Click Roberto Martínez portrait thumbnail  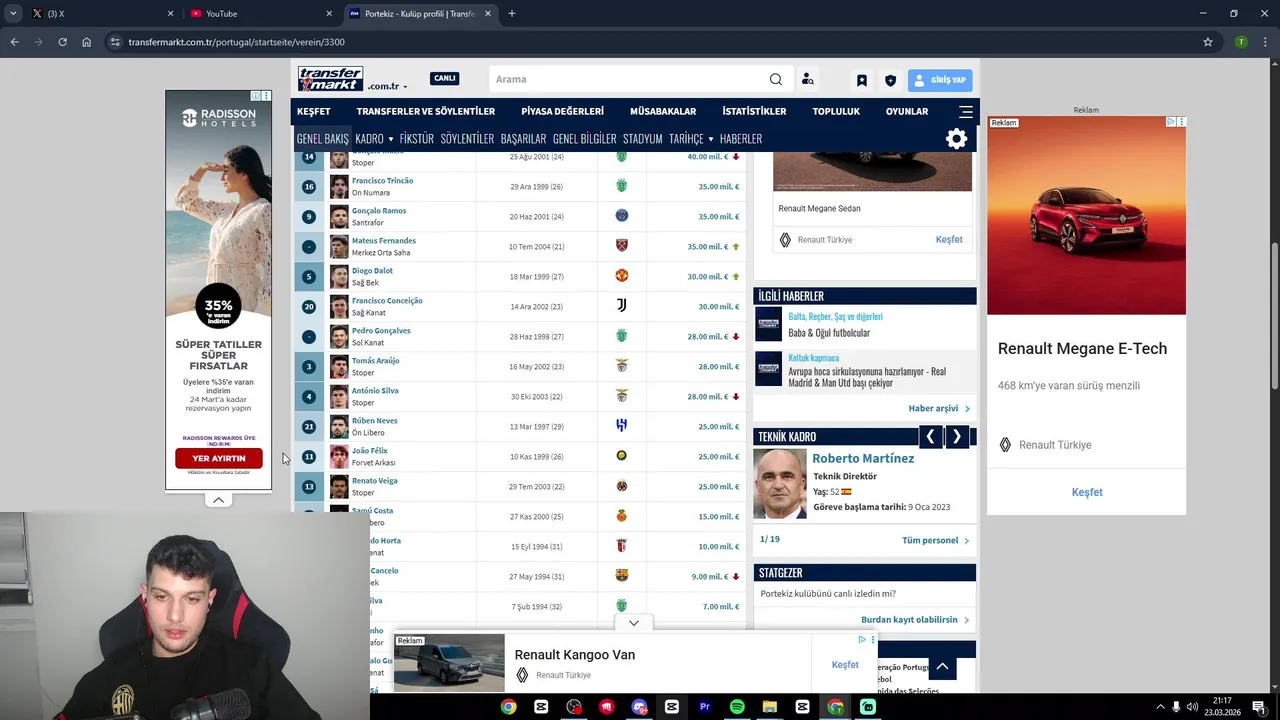[x=780, y=484]
